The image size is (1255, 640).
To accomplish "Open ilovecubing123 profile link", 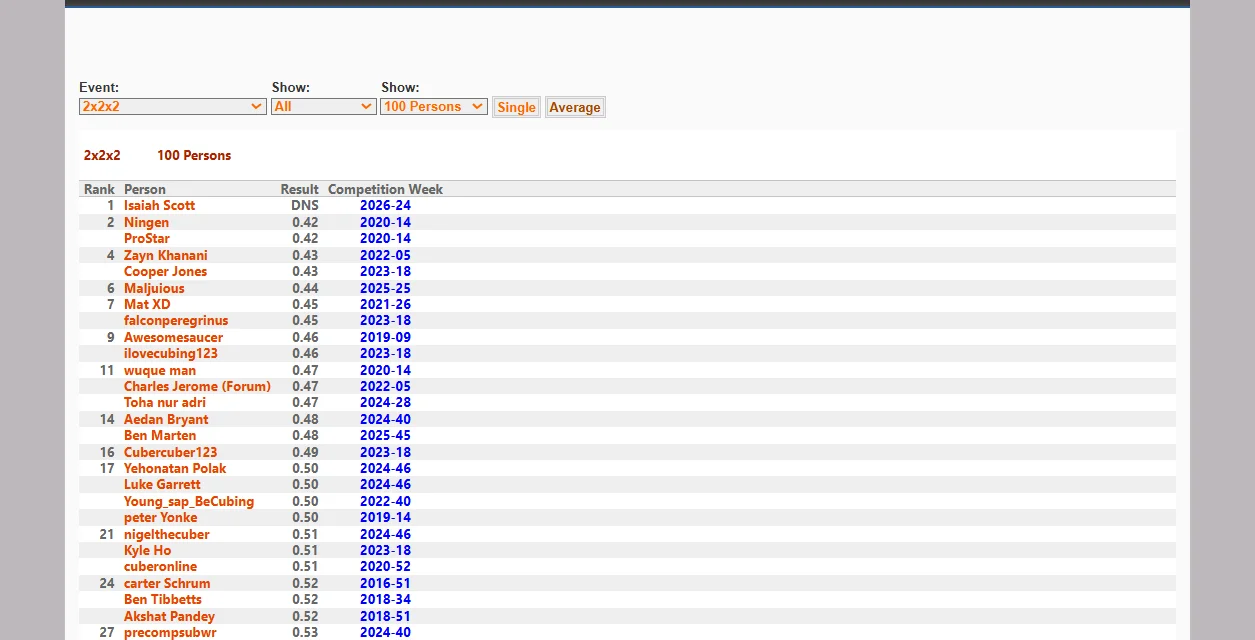I will click(x=171, y=354).
